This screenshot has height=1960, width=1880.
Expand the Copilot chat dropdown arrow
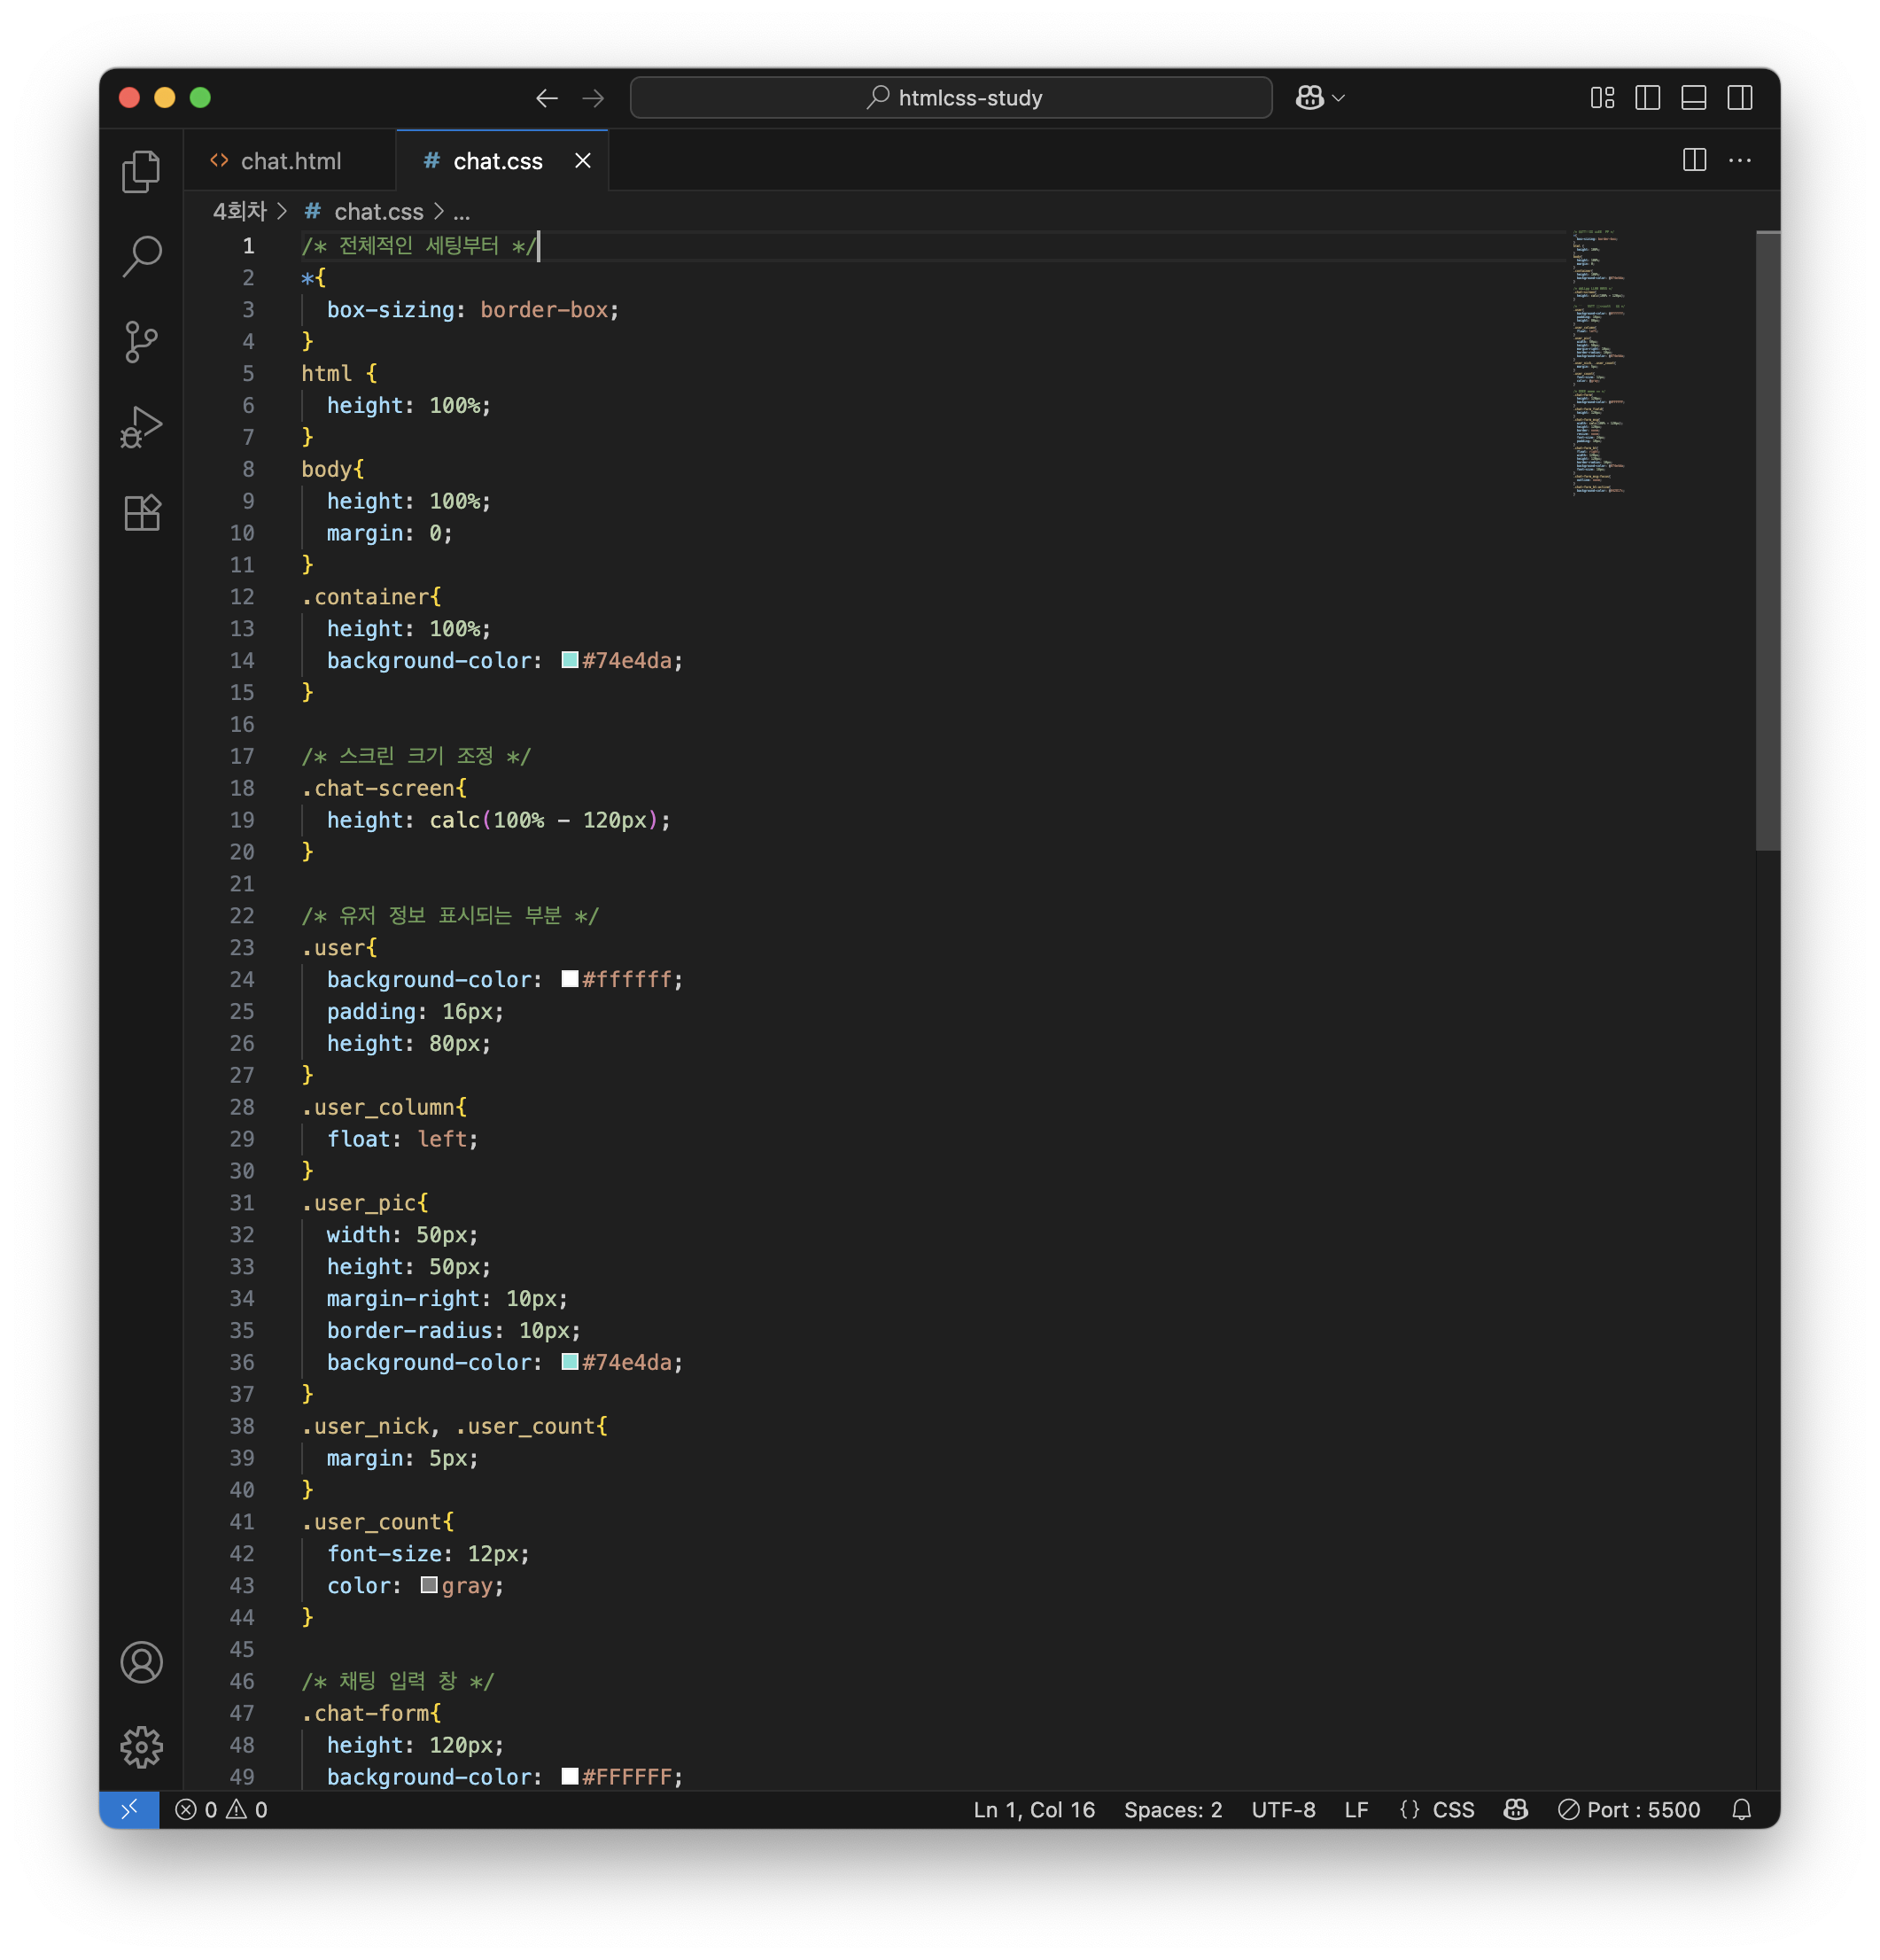1339,98
